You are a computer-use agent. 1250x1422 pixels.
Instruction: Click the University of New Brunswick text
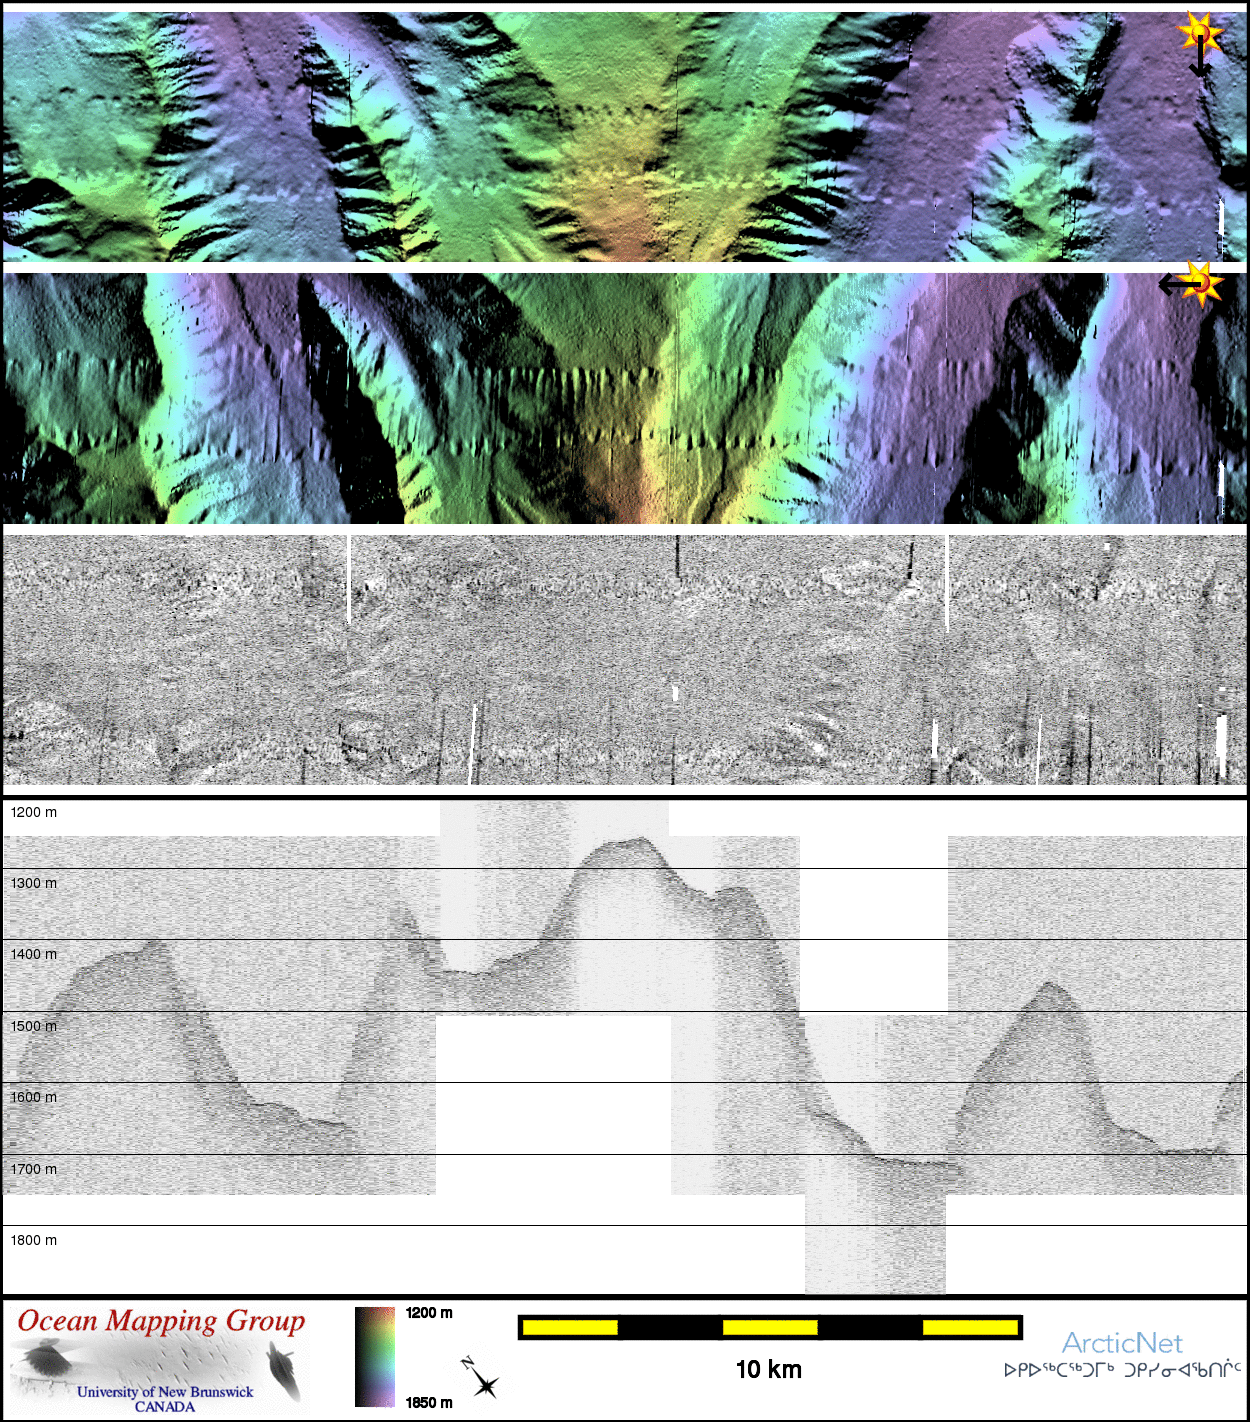point(165,1392)
